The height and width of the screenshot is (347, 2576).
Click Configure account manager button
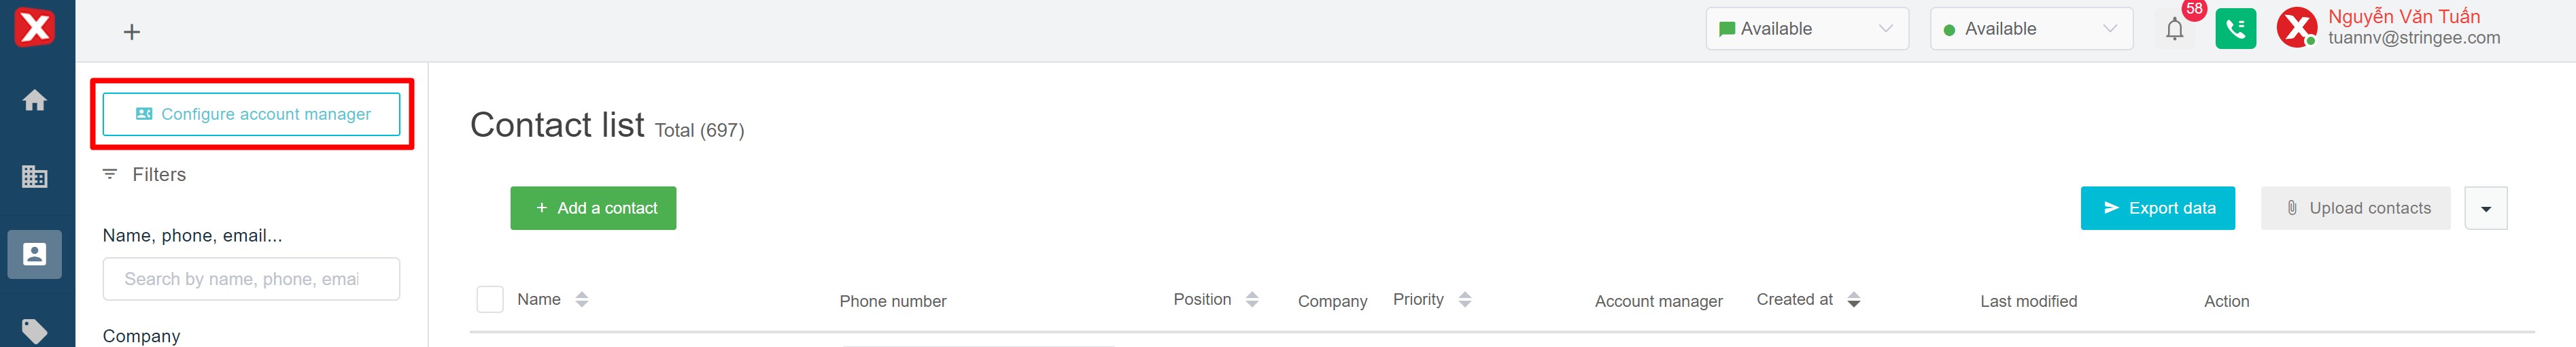(x=252, y=114)
